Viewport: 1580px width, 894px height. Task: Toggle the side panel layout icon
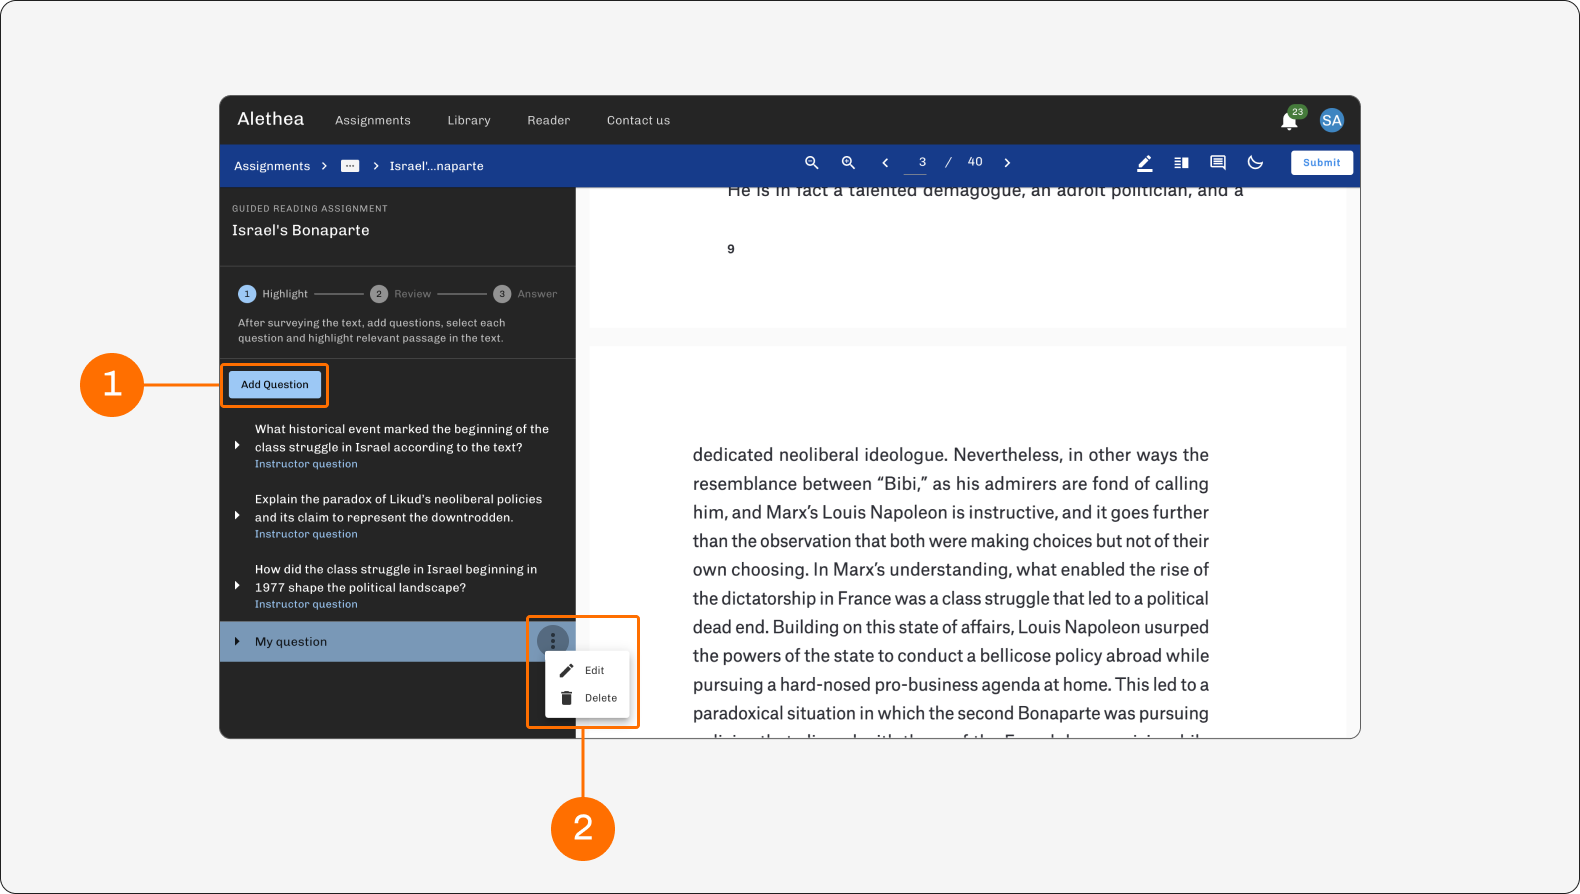[x=1181, y=163]
